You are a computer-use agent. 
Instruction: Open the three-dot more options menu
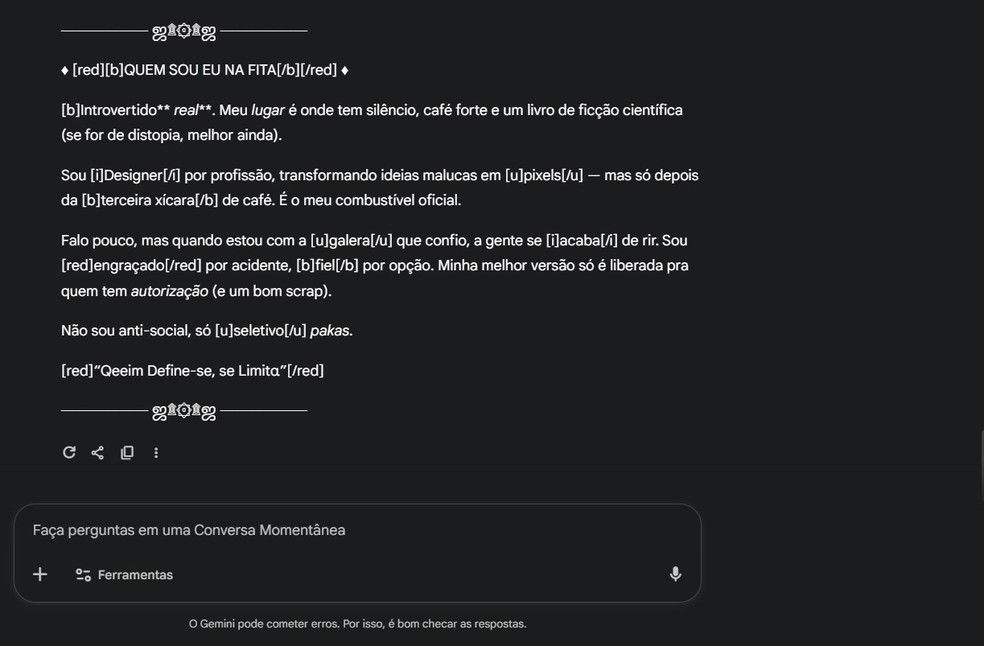[156, 453]
